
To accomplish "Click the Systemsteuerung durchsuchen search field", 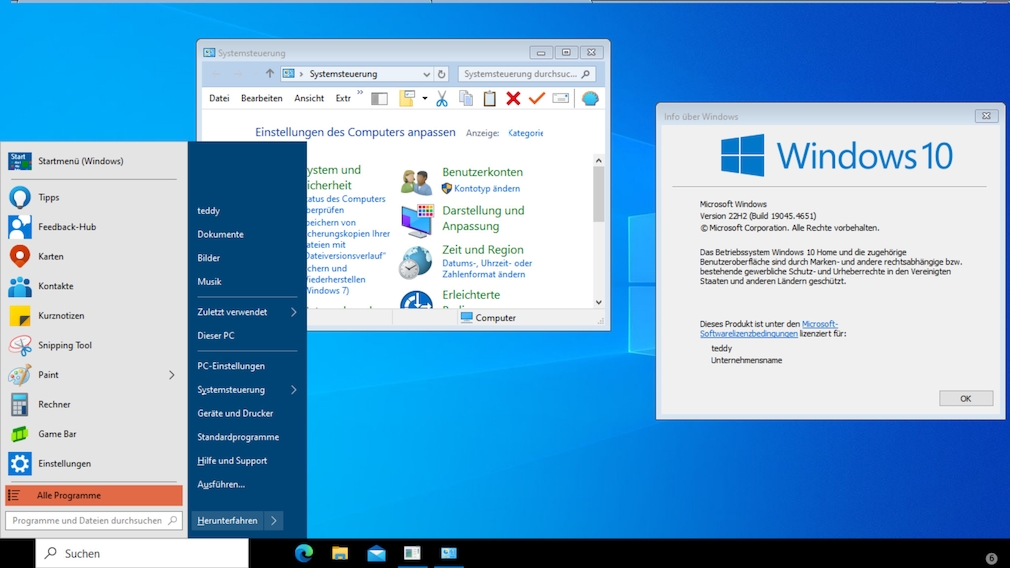I will [x=526, y=74].
